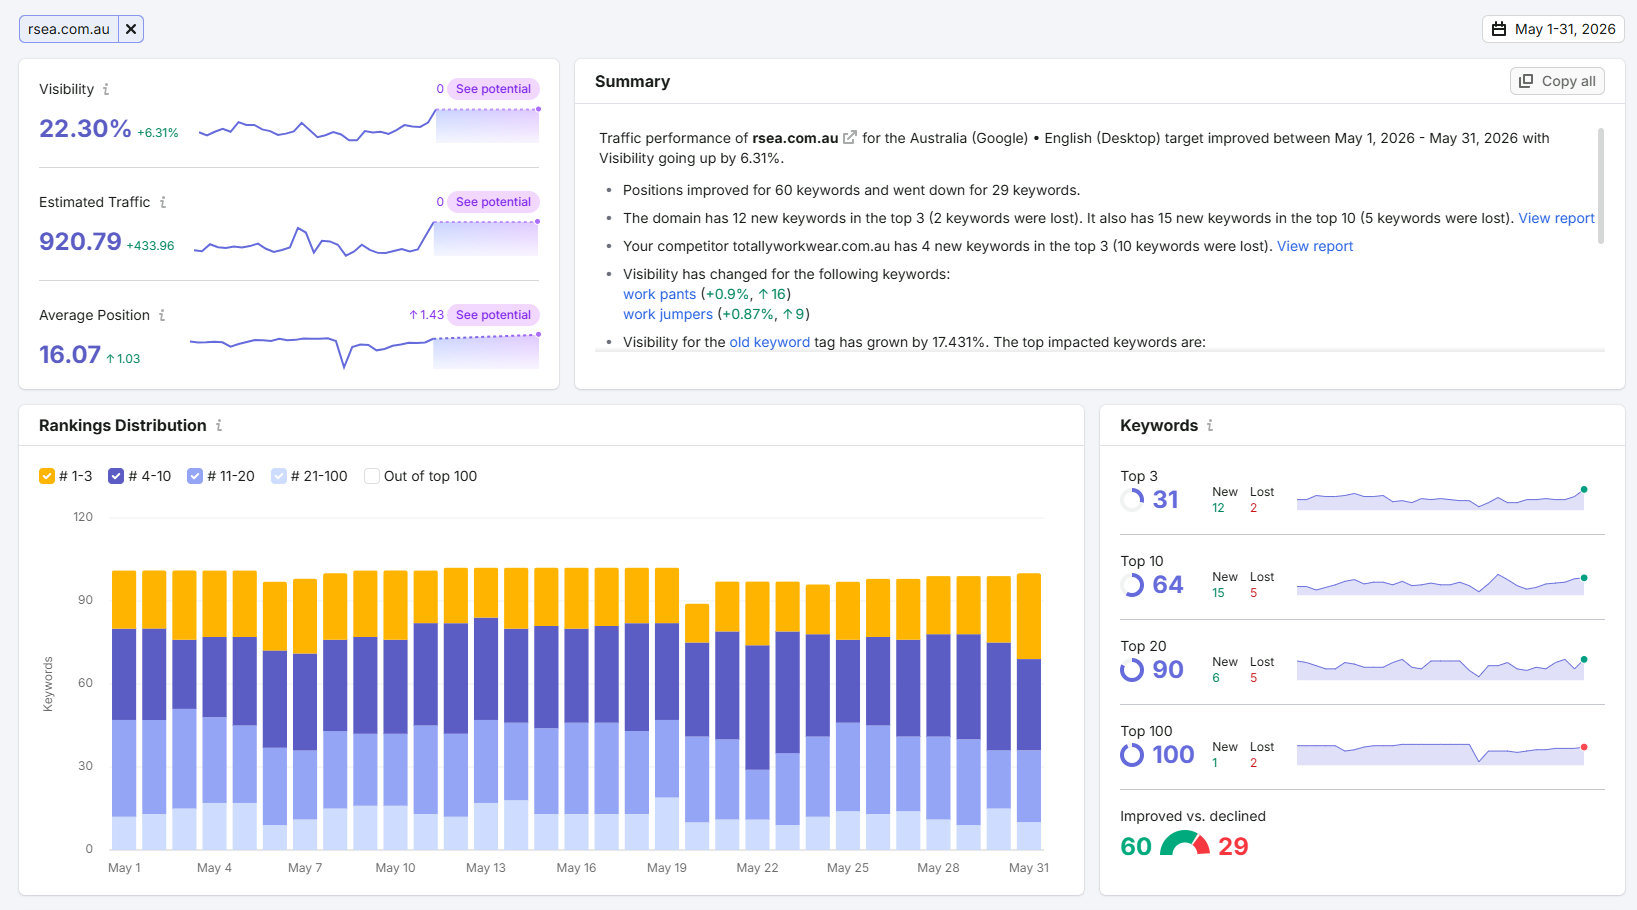
Task: Open the old keyword tag link
Action: tap(769, 342)
